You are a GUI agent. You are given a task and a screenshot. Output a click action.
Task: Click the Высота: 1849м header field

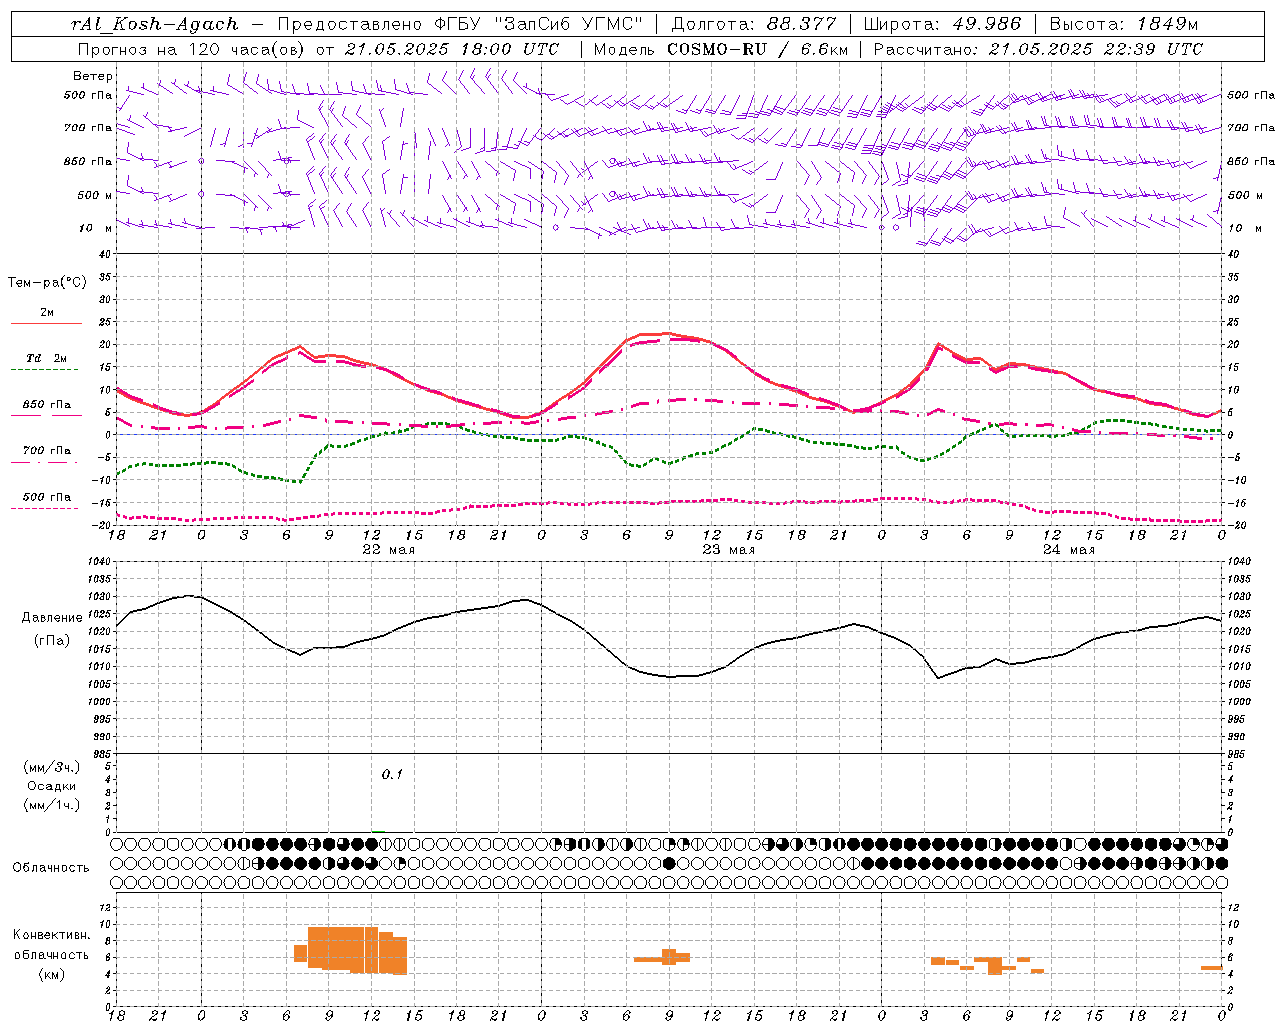(1124, 24)
